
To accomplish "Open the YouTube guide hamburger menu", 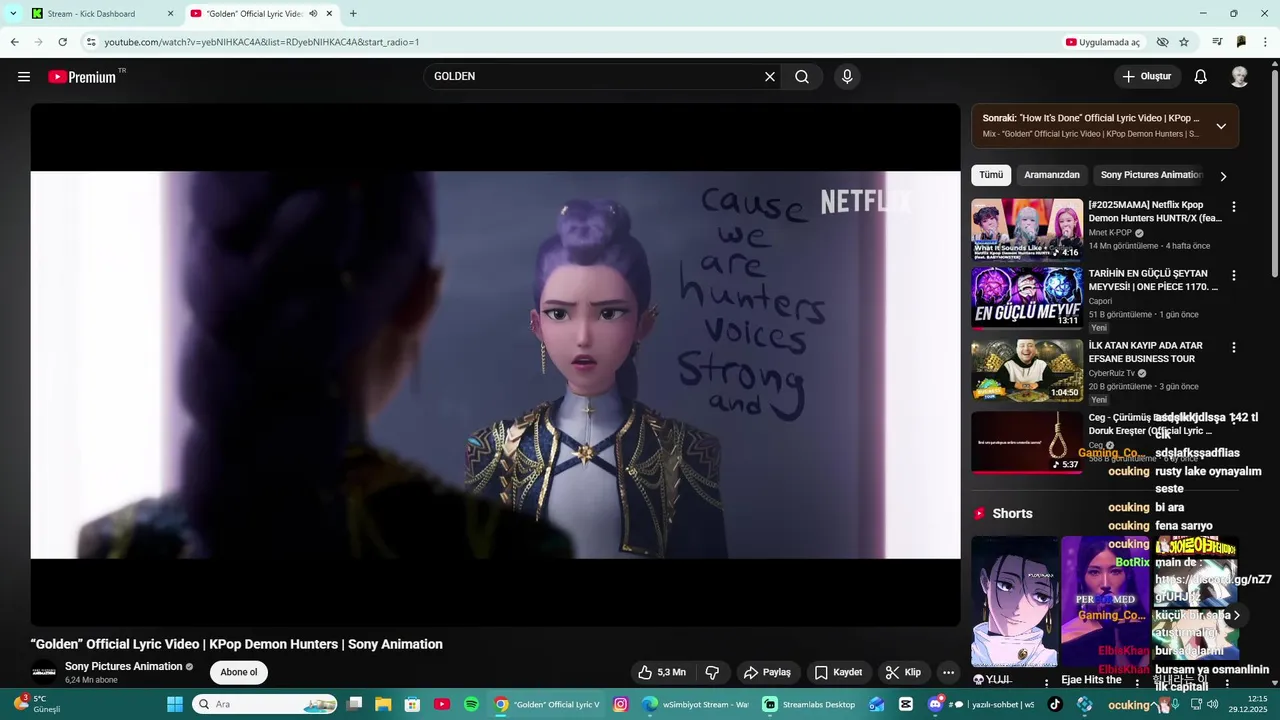I will [24, 77].
